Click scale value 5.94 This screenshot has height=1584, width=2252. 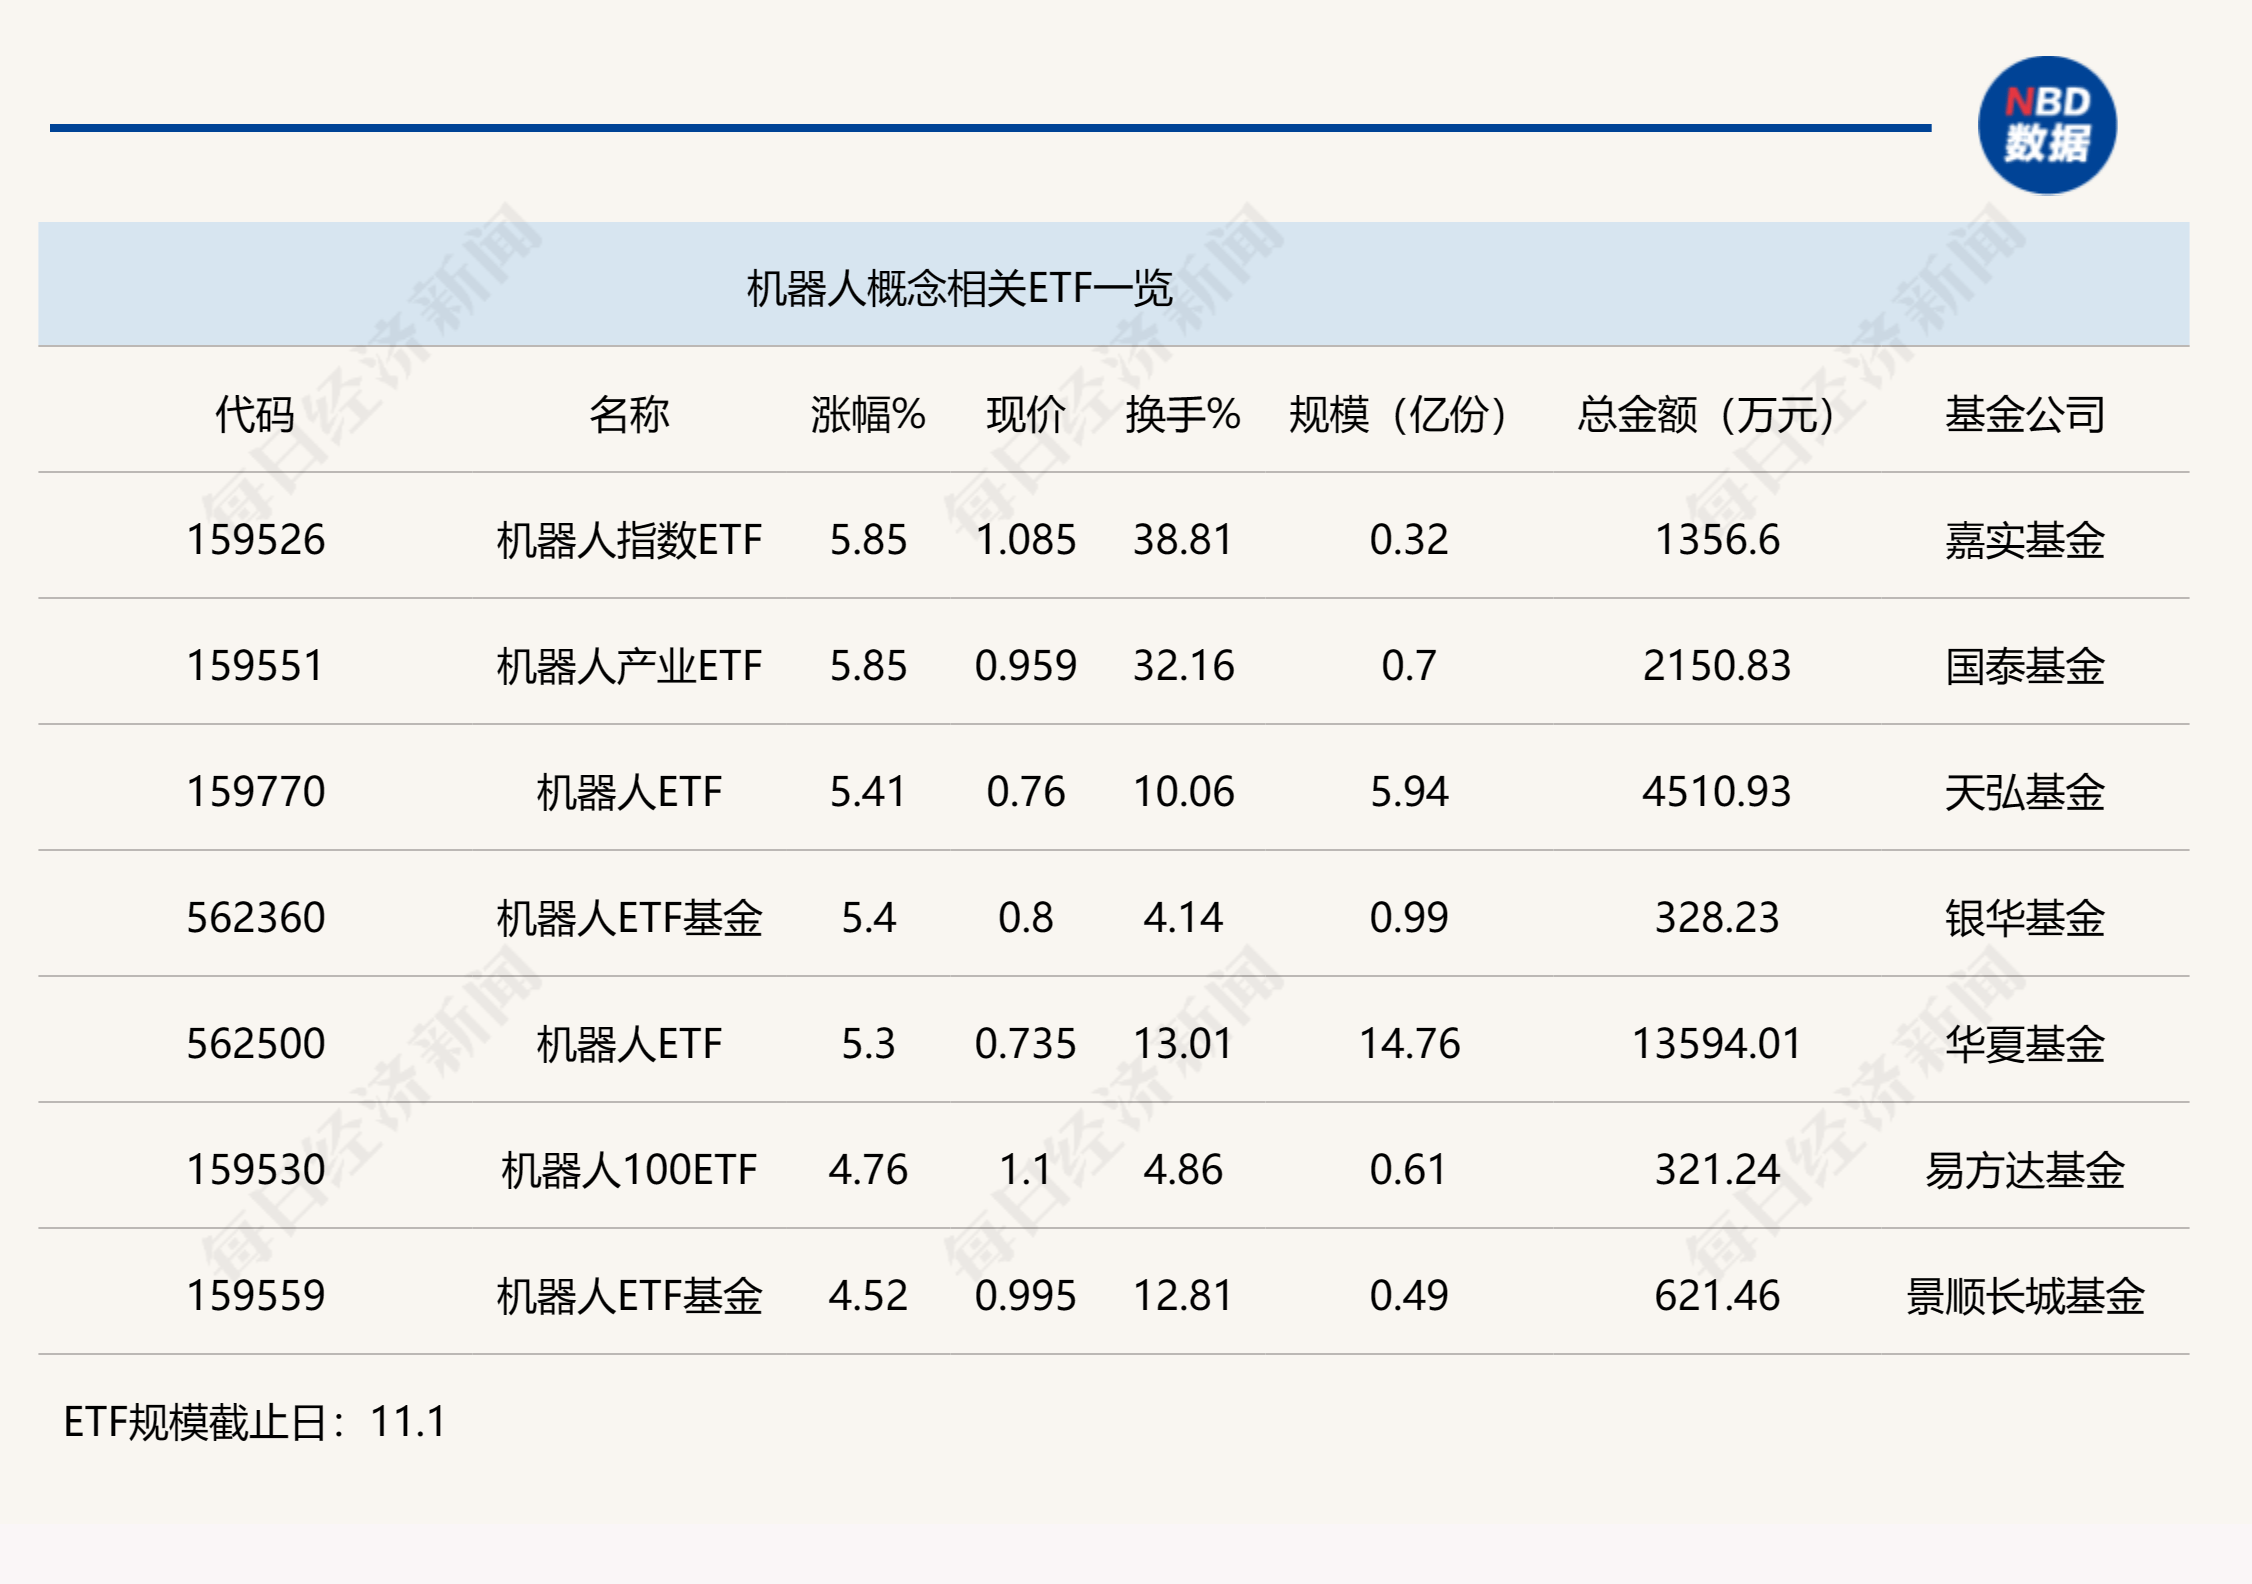click(x=1409, y=792)
